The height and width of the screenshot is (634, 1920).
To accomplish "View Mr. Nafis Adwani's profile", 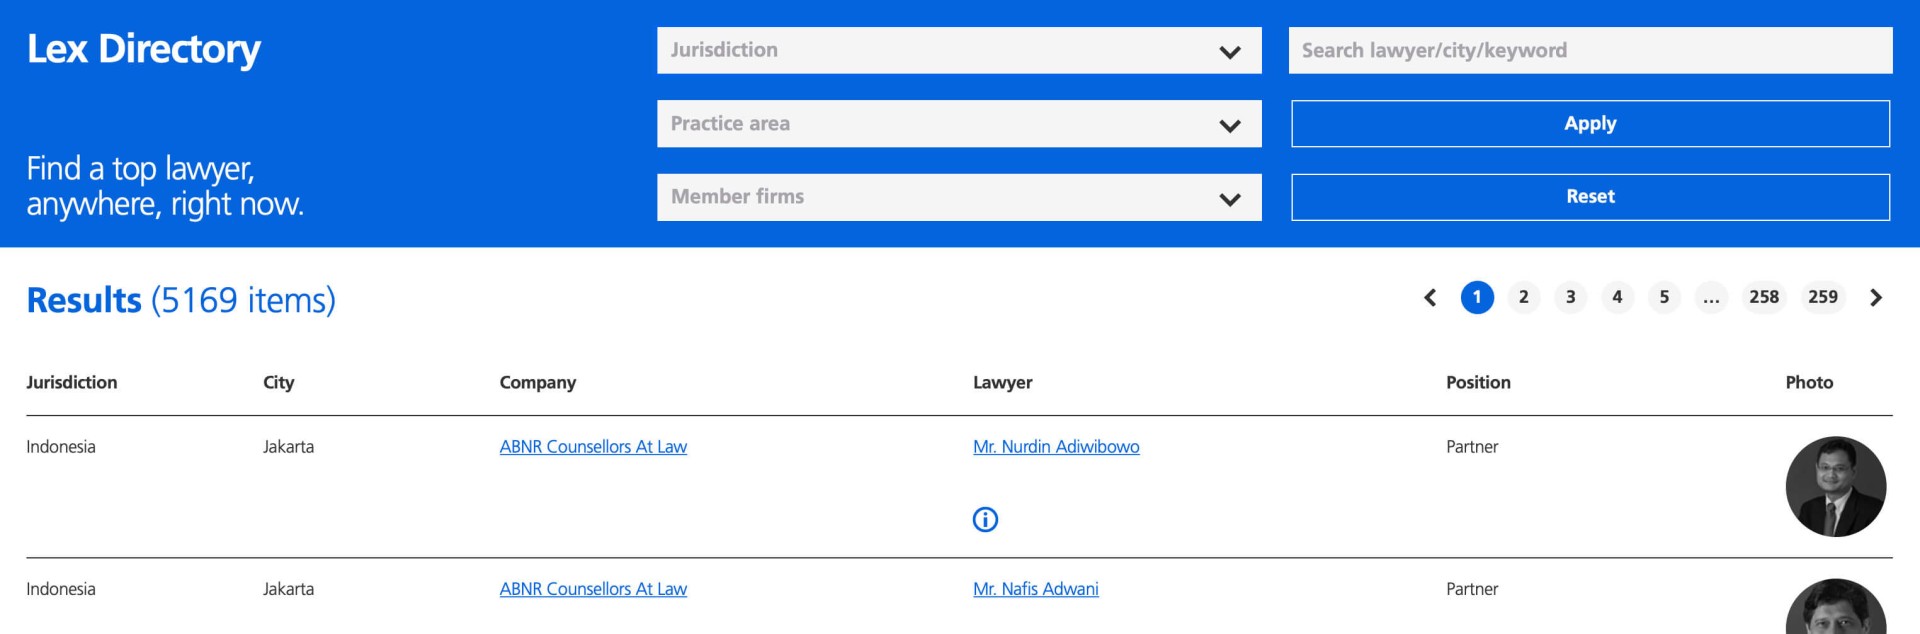I will (1036, 589).
